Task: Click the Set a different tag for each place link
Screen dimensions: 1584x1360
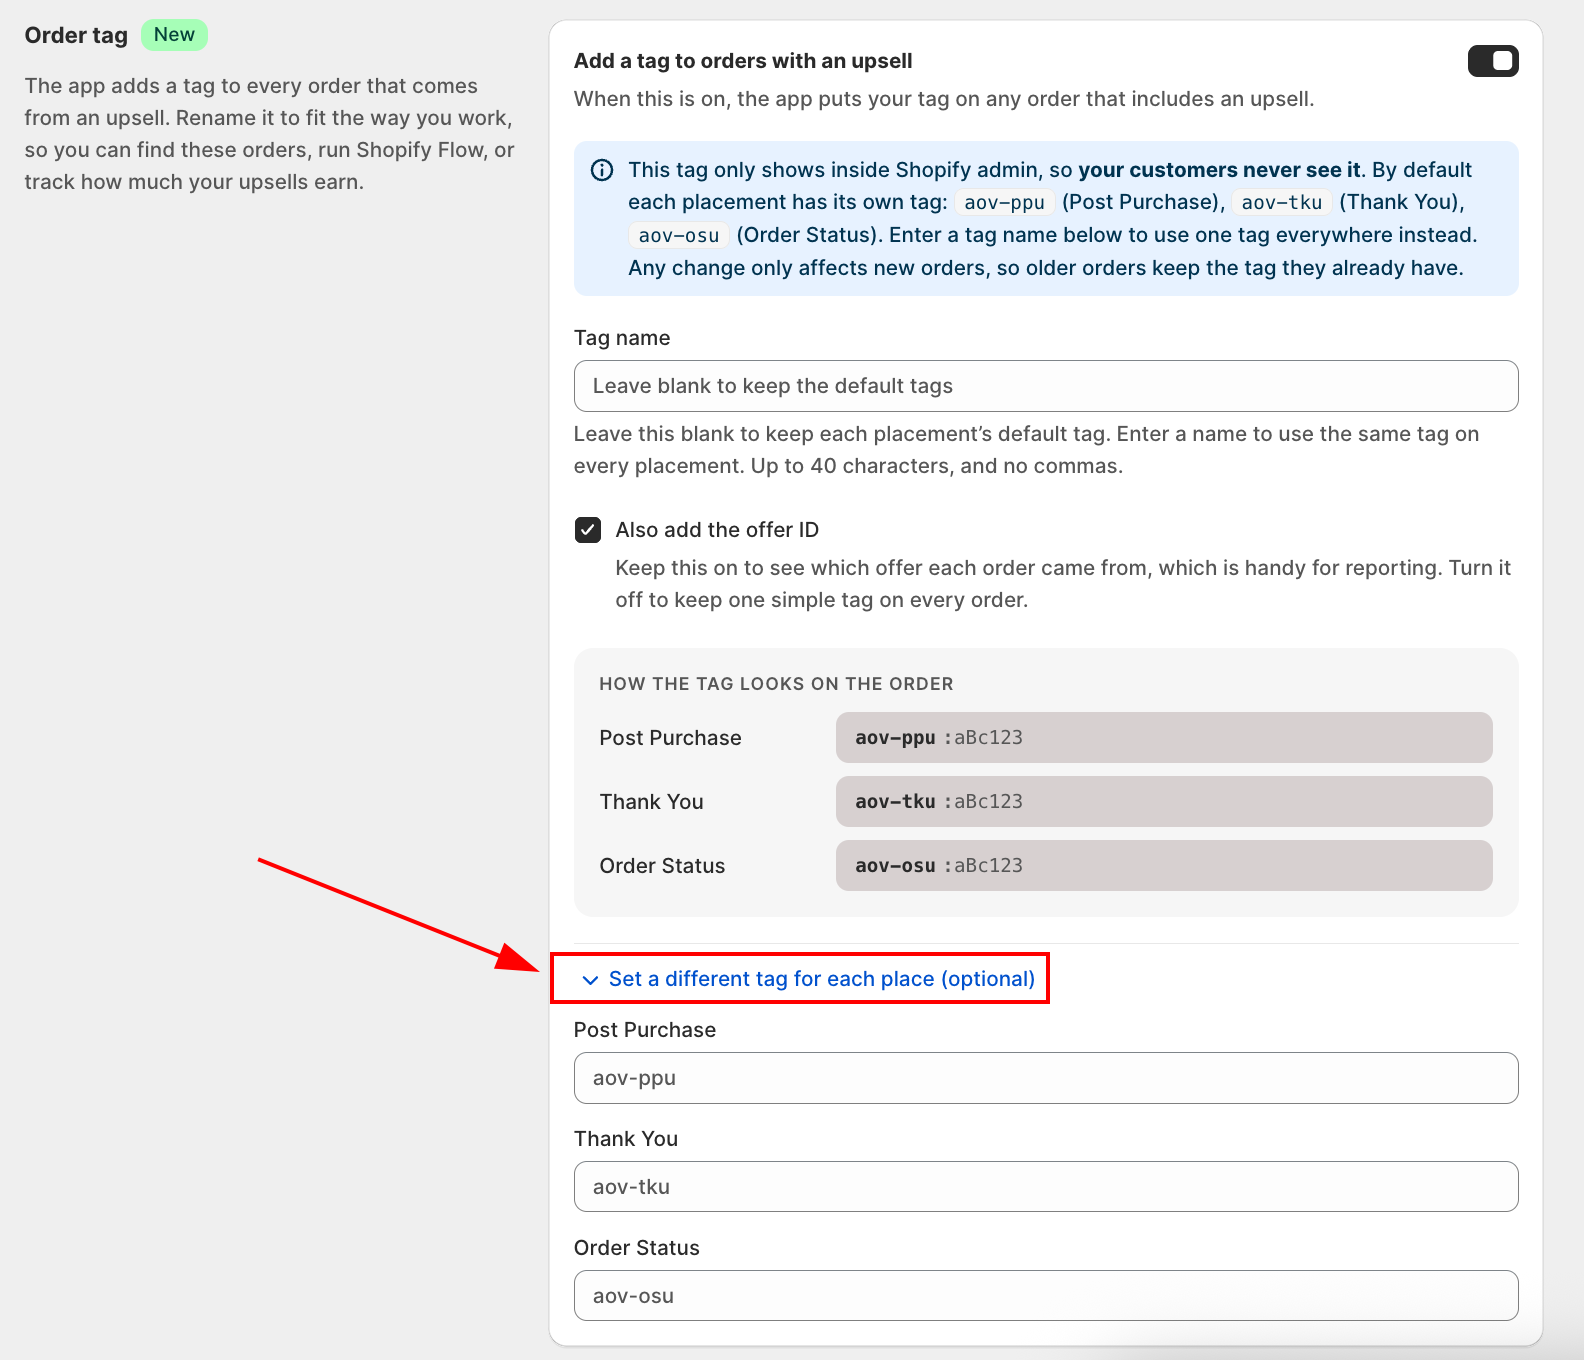Action: tap(821, 979)
